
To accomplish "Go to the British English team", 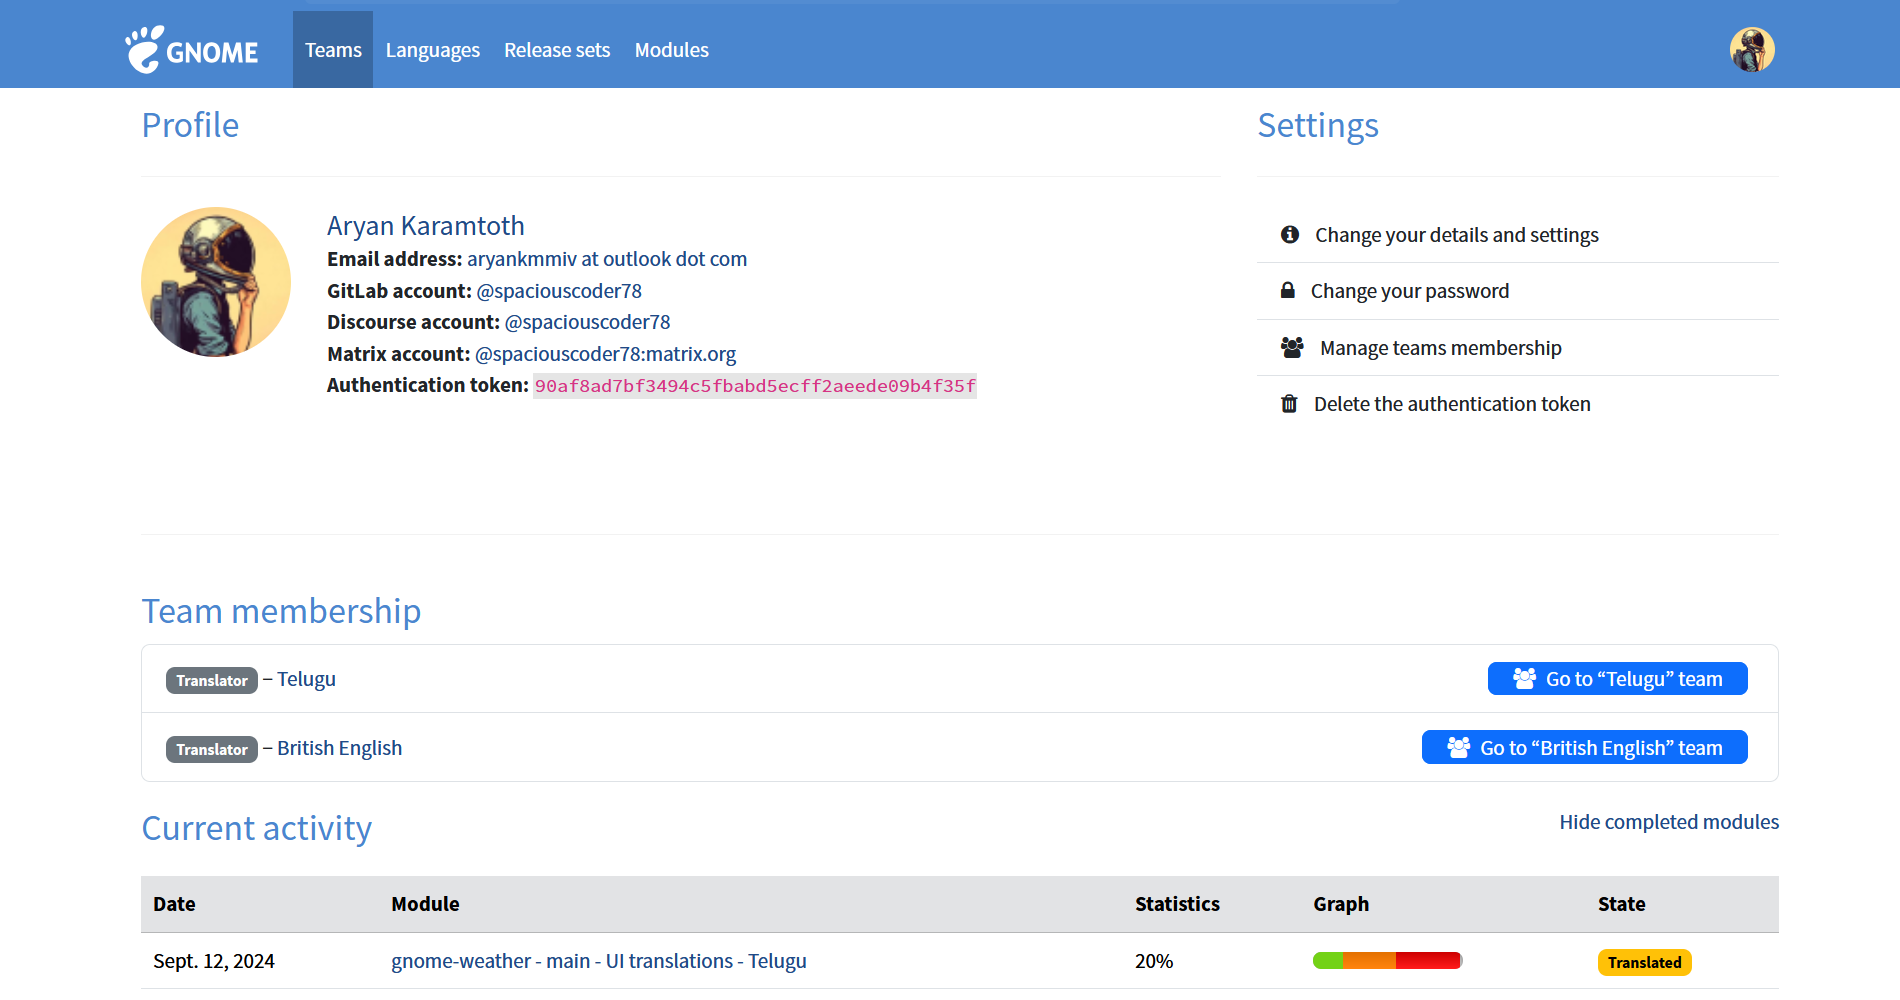I will [1585, 747].
